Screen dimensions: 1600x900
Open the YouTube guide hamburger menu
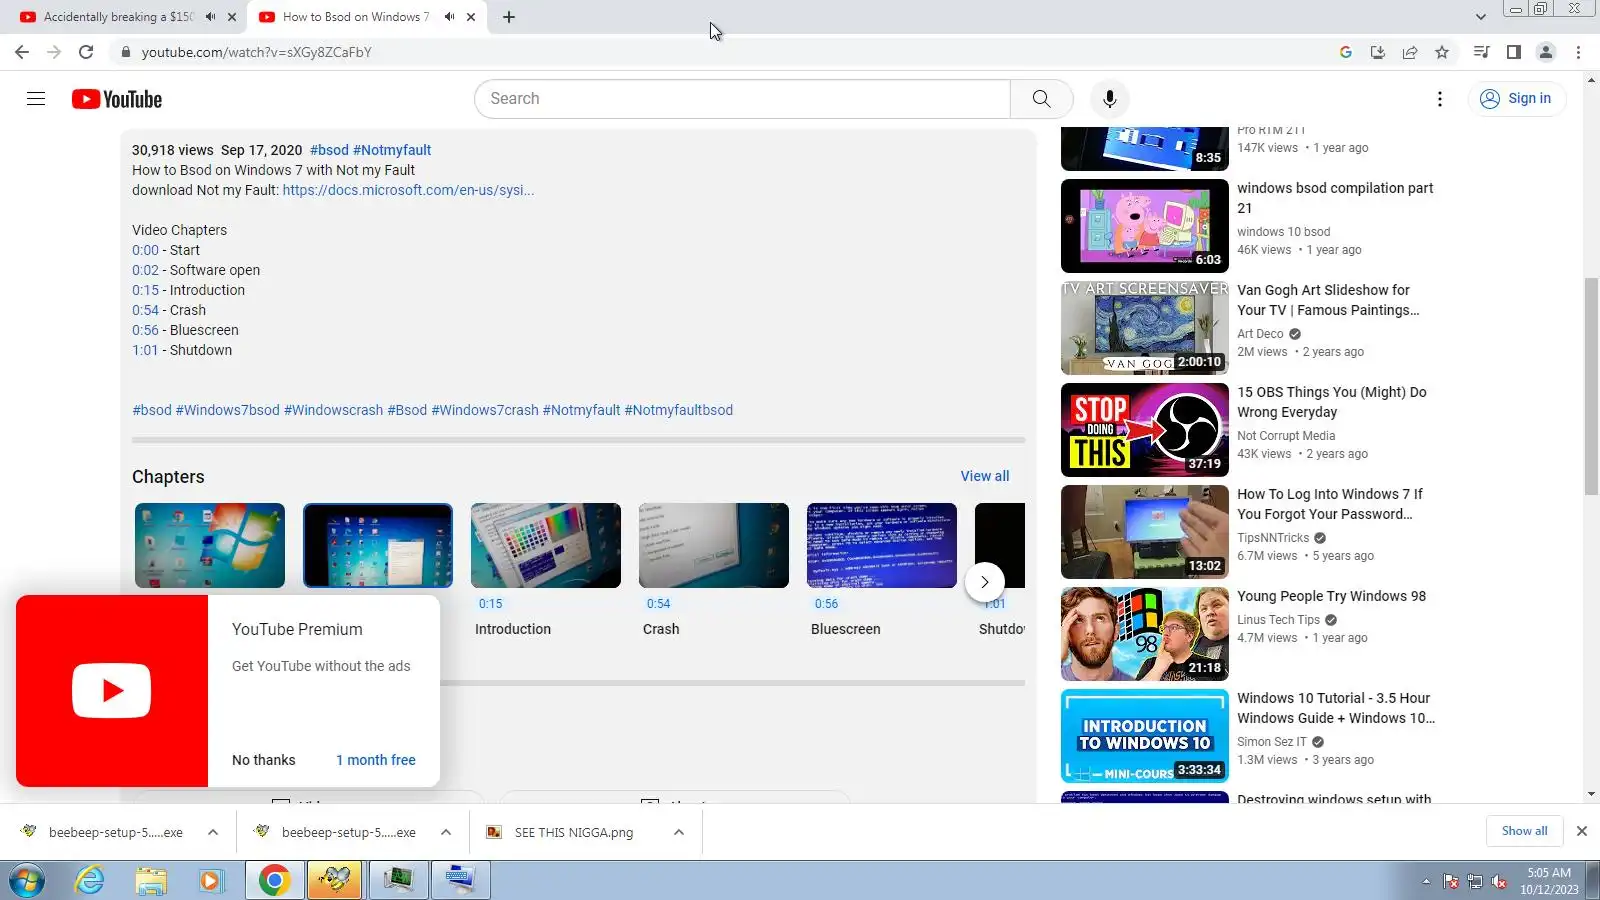click(x=36, y=98)
